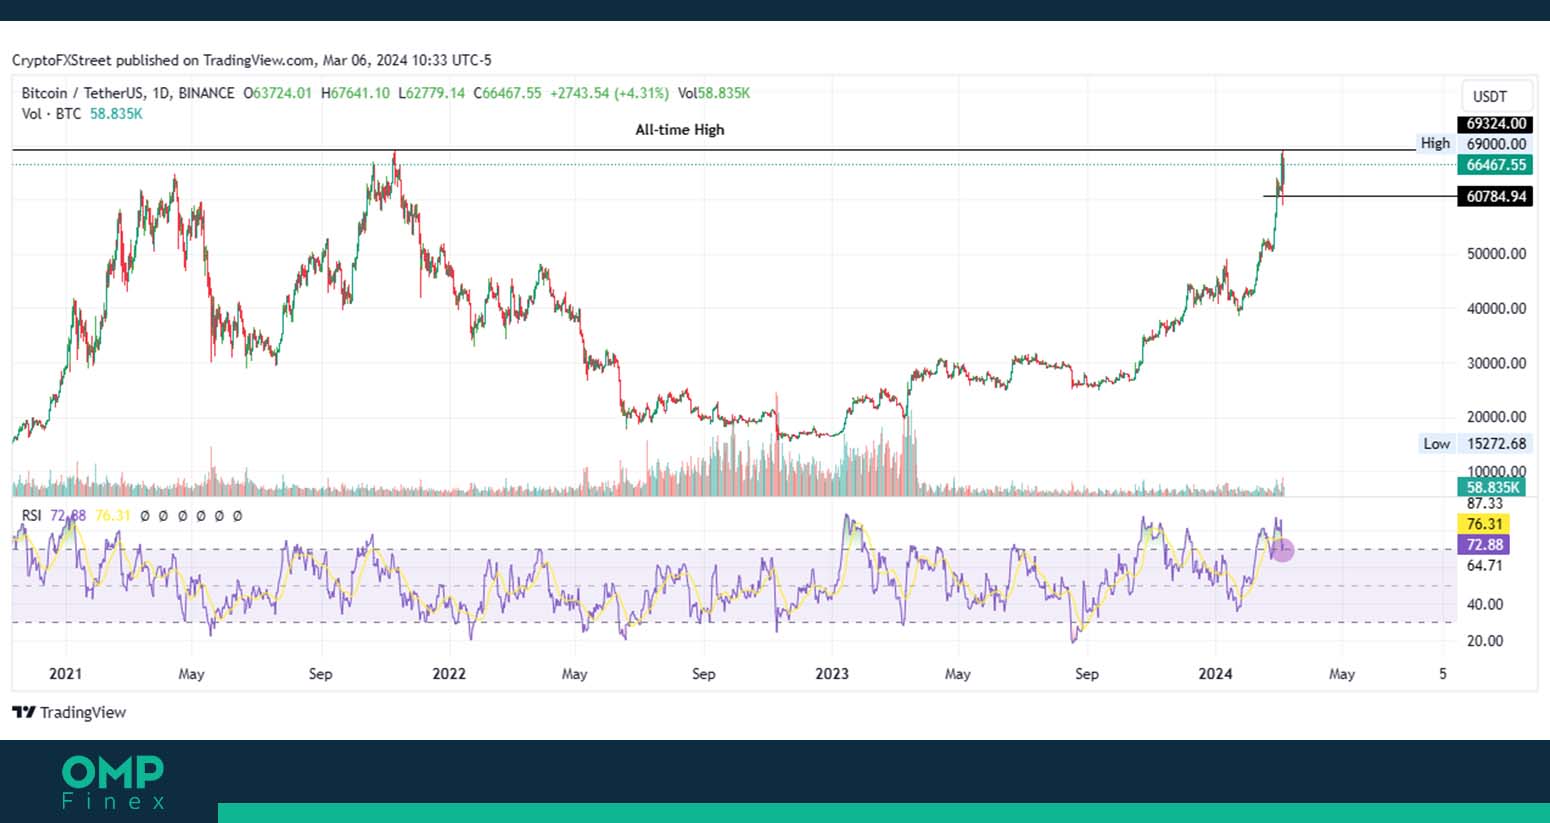Image resolution: width=1550 pixels, height=823 pixels.
Task: Click the RSI 40.00 axis label
Action: pyautogui.click(x=1485, y=604)
